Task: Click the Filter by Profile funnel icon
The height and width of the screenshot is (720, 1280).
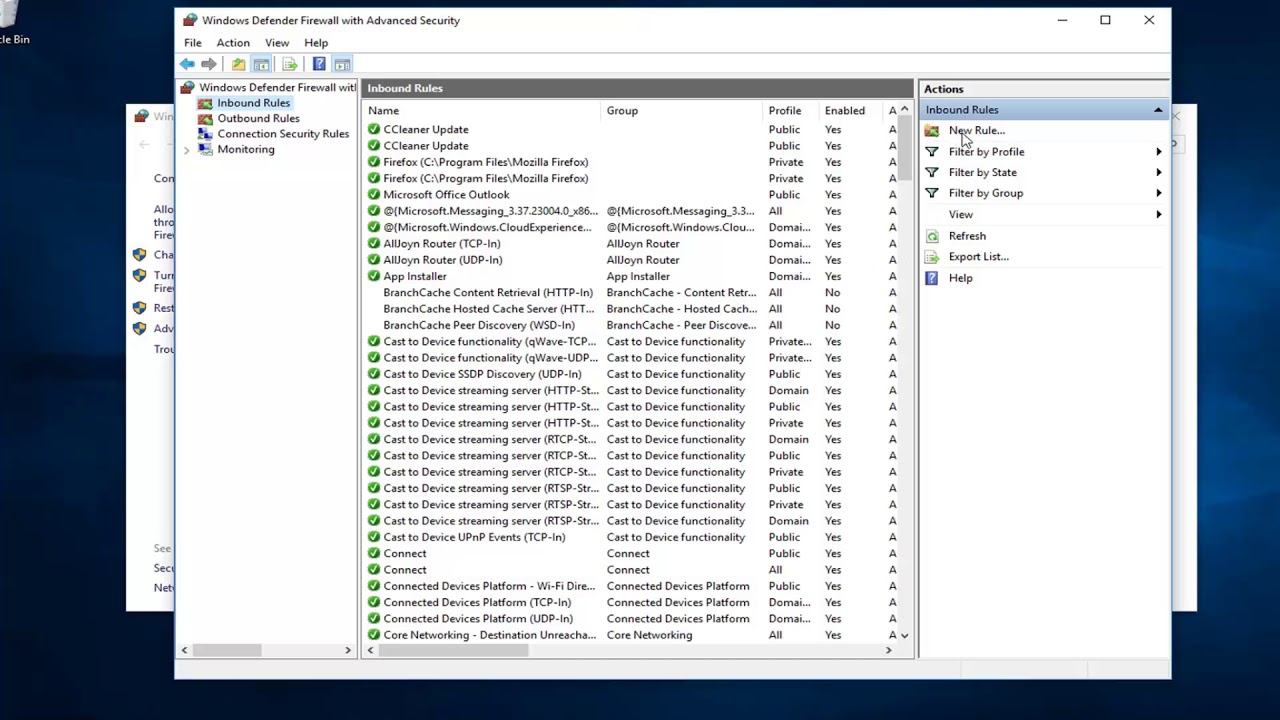Action: 932,152
